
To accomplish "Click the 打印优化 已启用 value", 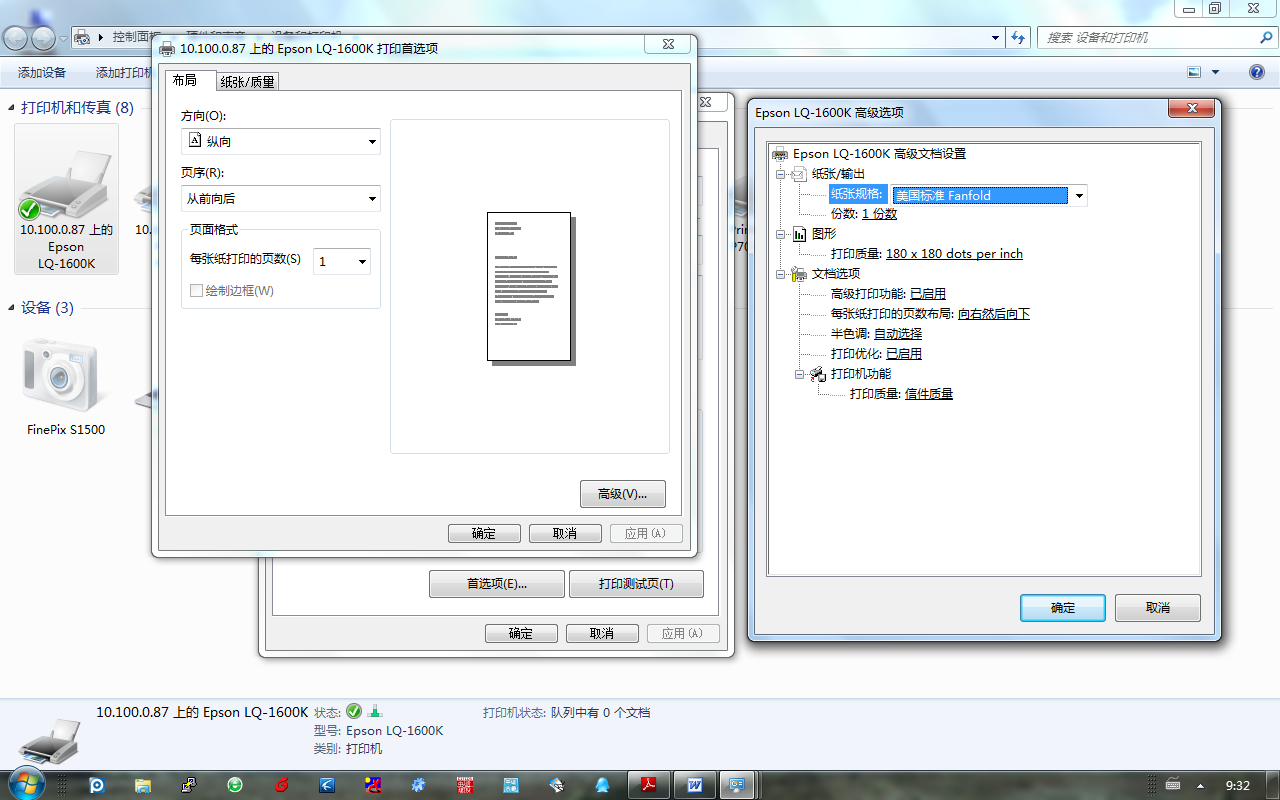I will coord(904,354).
